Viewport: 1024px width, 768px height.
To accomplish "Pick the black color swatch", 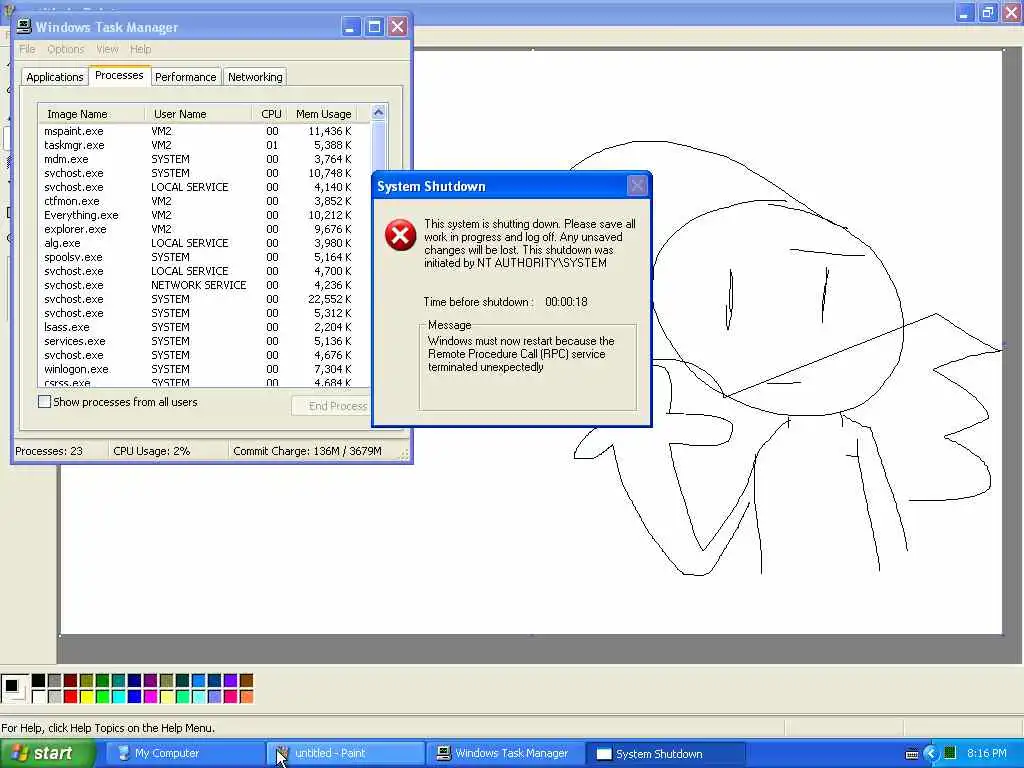I will point(39,681).
